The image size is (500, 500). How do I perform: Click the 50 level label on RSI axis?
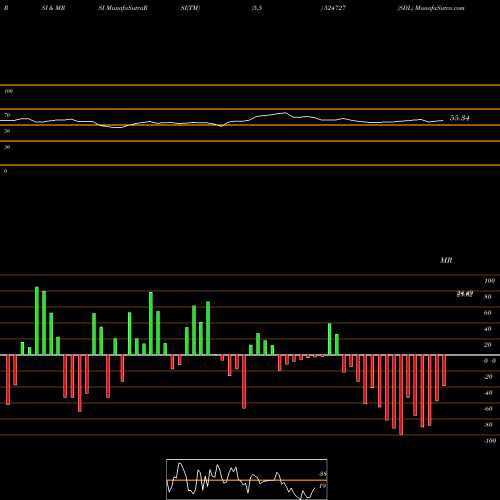pos(7,131)
